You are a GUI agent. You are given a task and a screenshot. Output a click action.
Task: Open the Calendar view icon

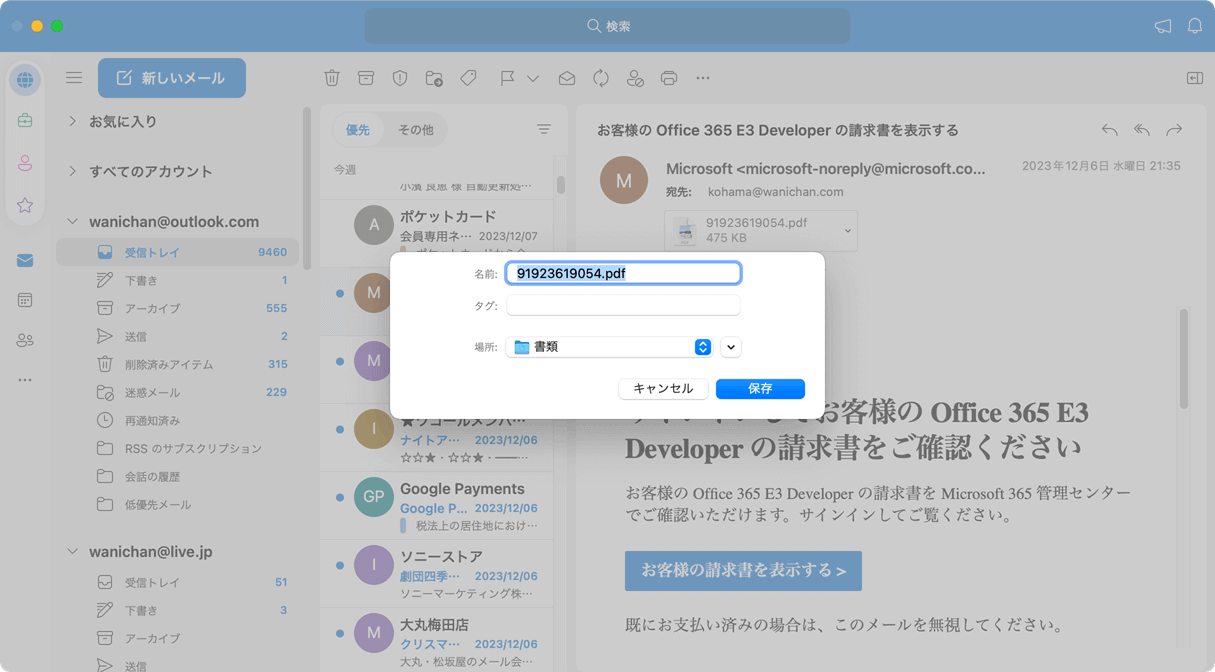pos(25,300)
